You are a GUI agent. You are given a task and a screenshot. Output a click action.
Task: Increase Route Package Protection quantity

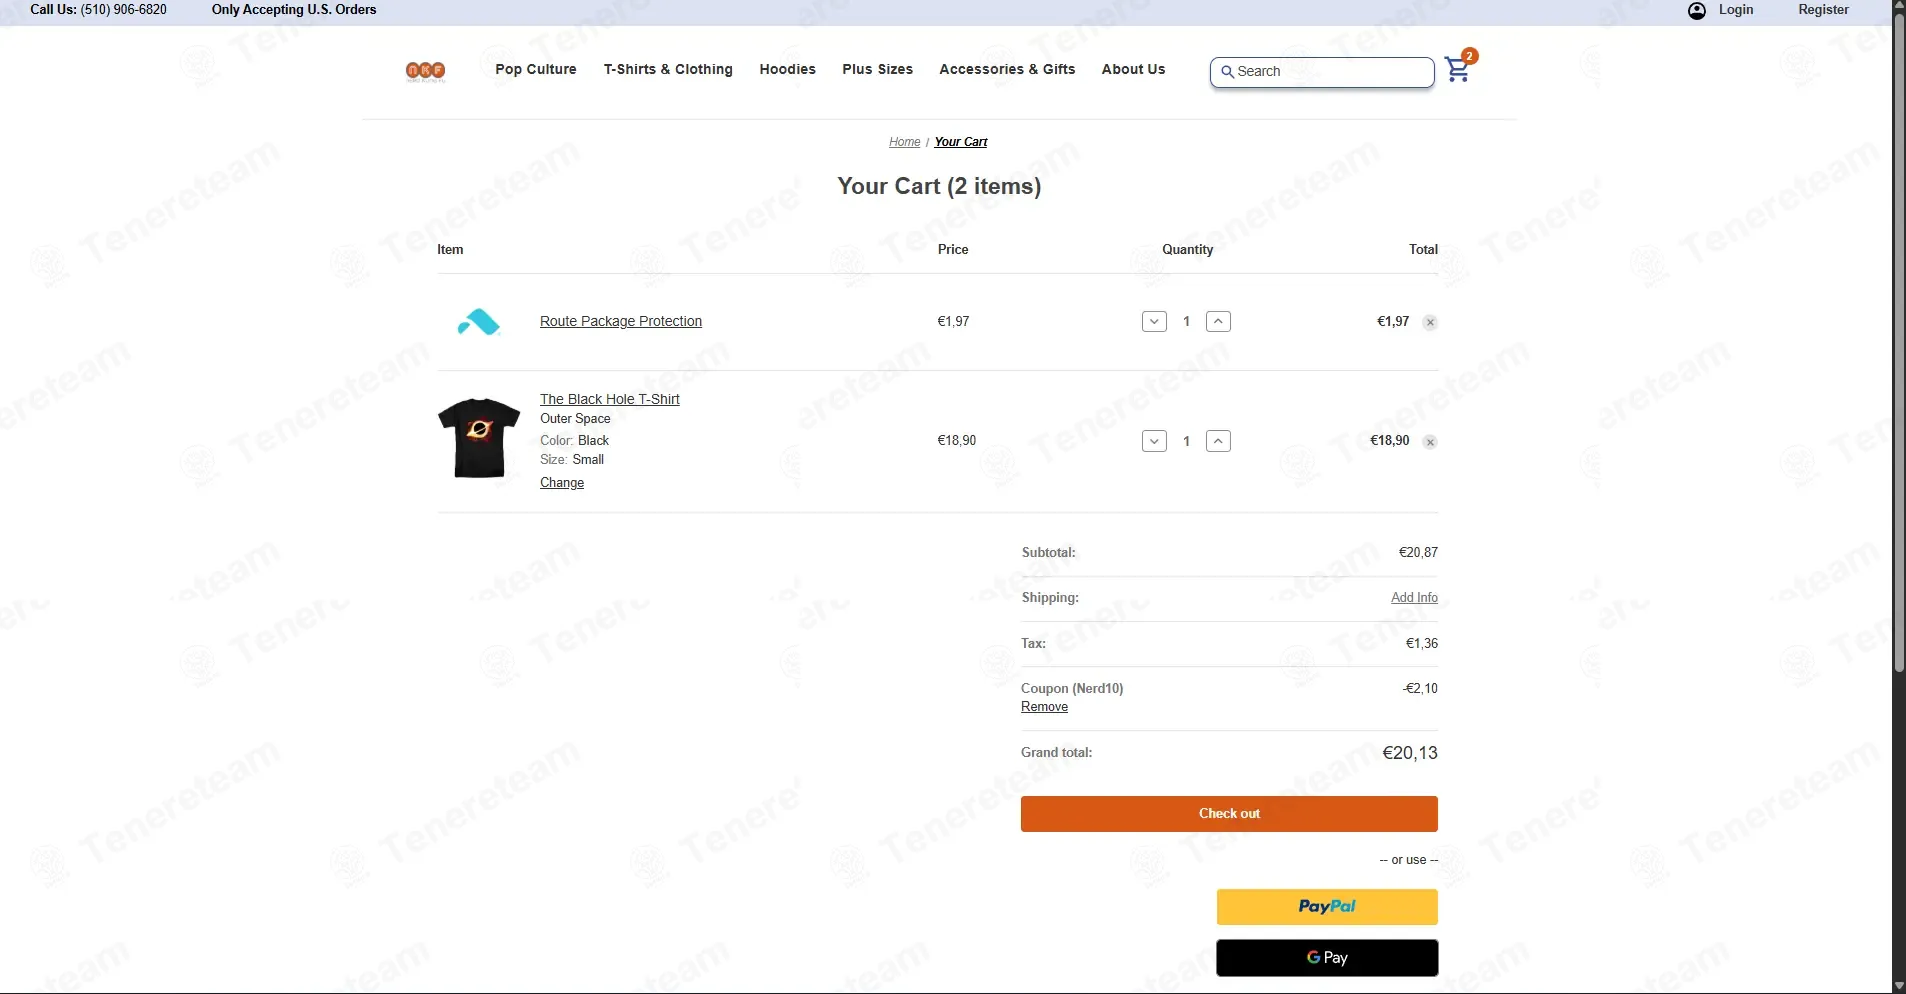coord(1218,322)
